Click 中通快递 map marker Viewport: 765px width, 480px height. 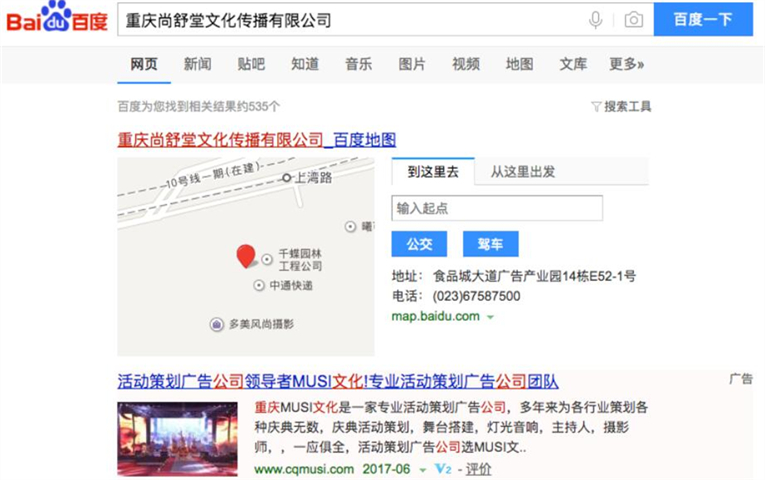tap(259, 285)
